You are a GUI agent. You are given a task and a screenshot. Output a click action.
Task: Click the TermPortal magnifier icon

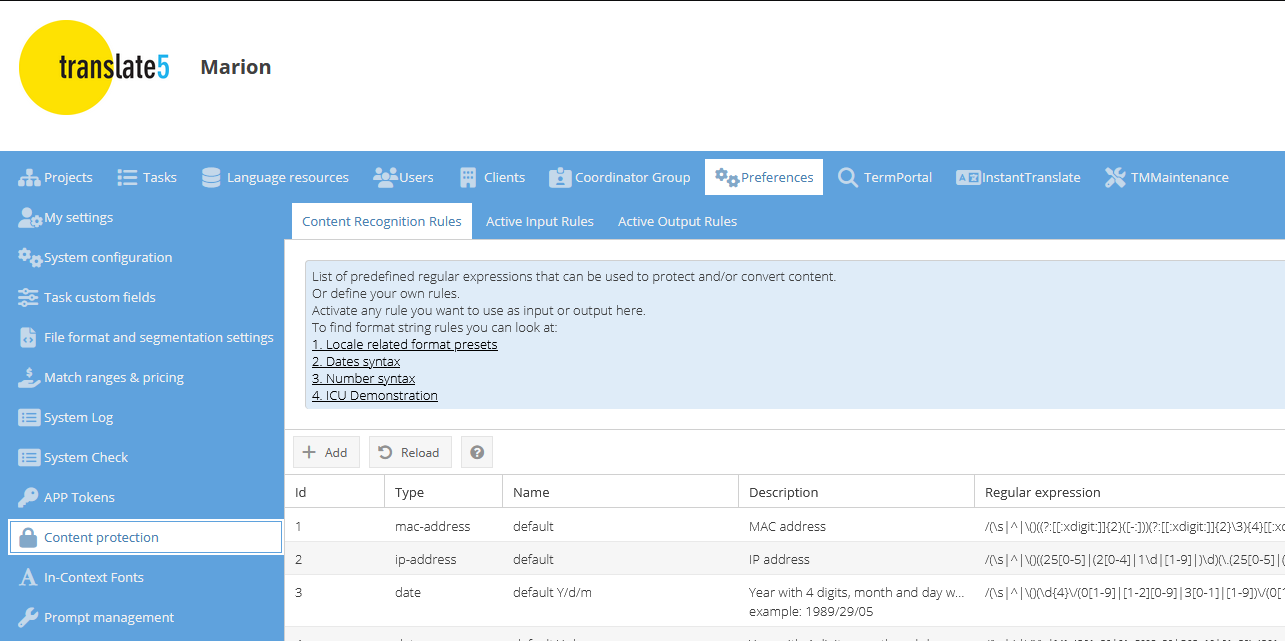[x=848, y=177]
